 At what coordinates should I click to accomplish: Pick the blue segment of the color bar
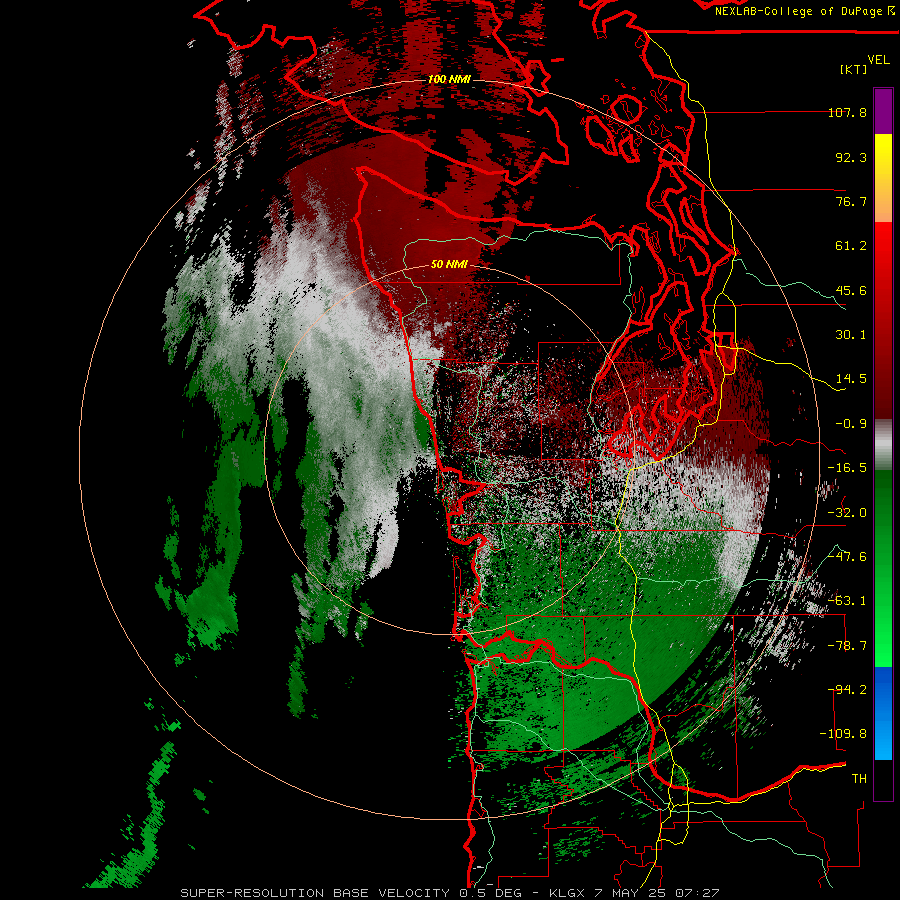[883, 713]
